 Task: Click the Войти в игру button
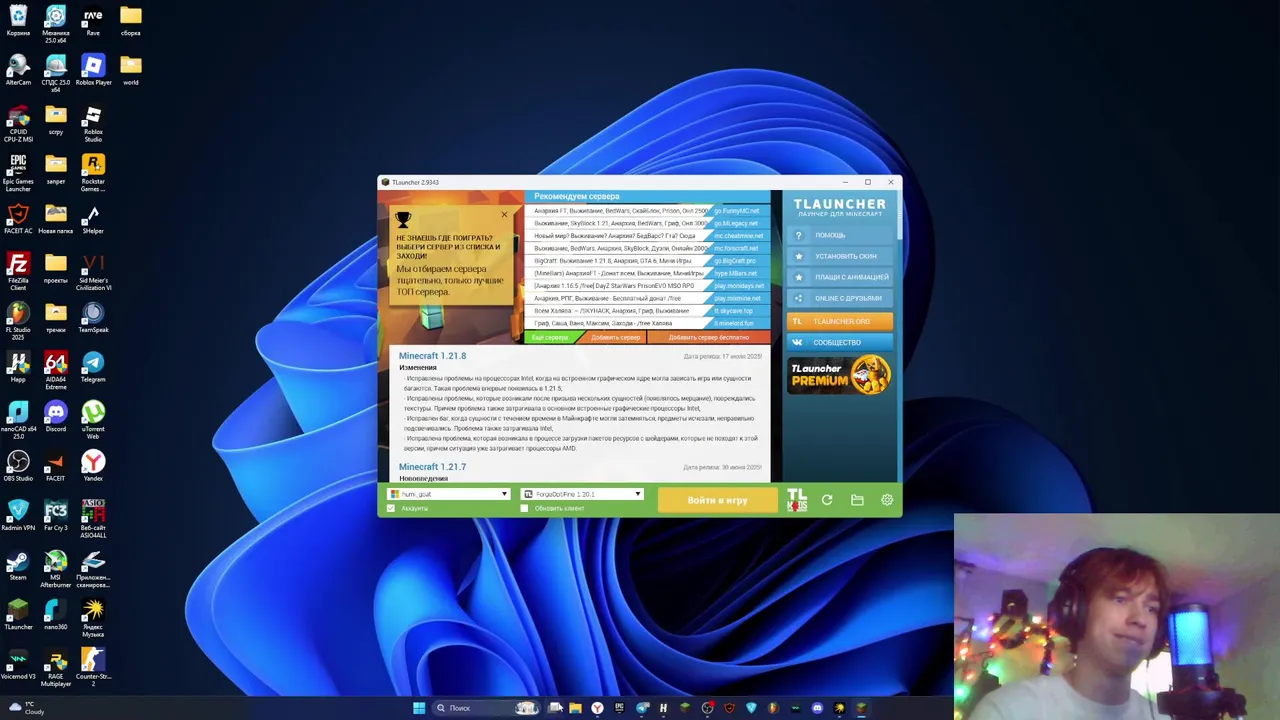tap(717, 500)
